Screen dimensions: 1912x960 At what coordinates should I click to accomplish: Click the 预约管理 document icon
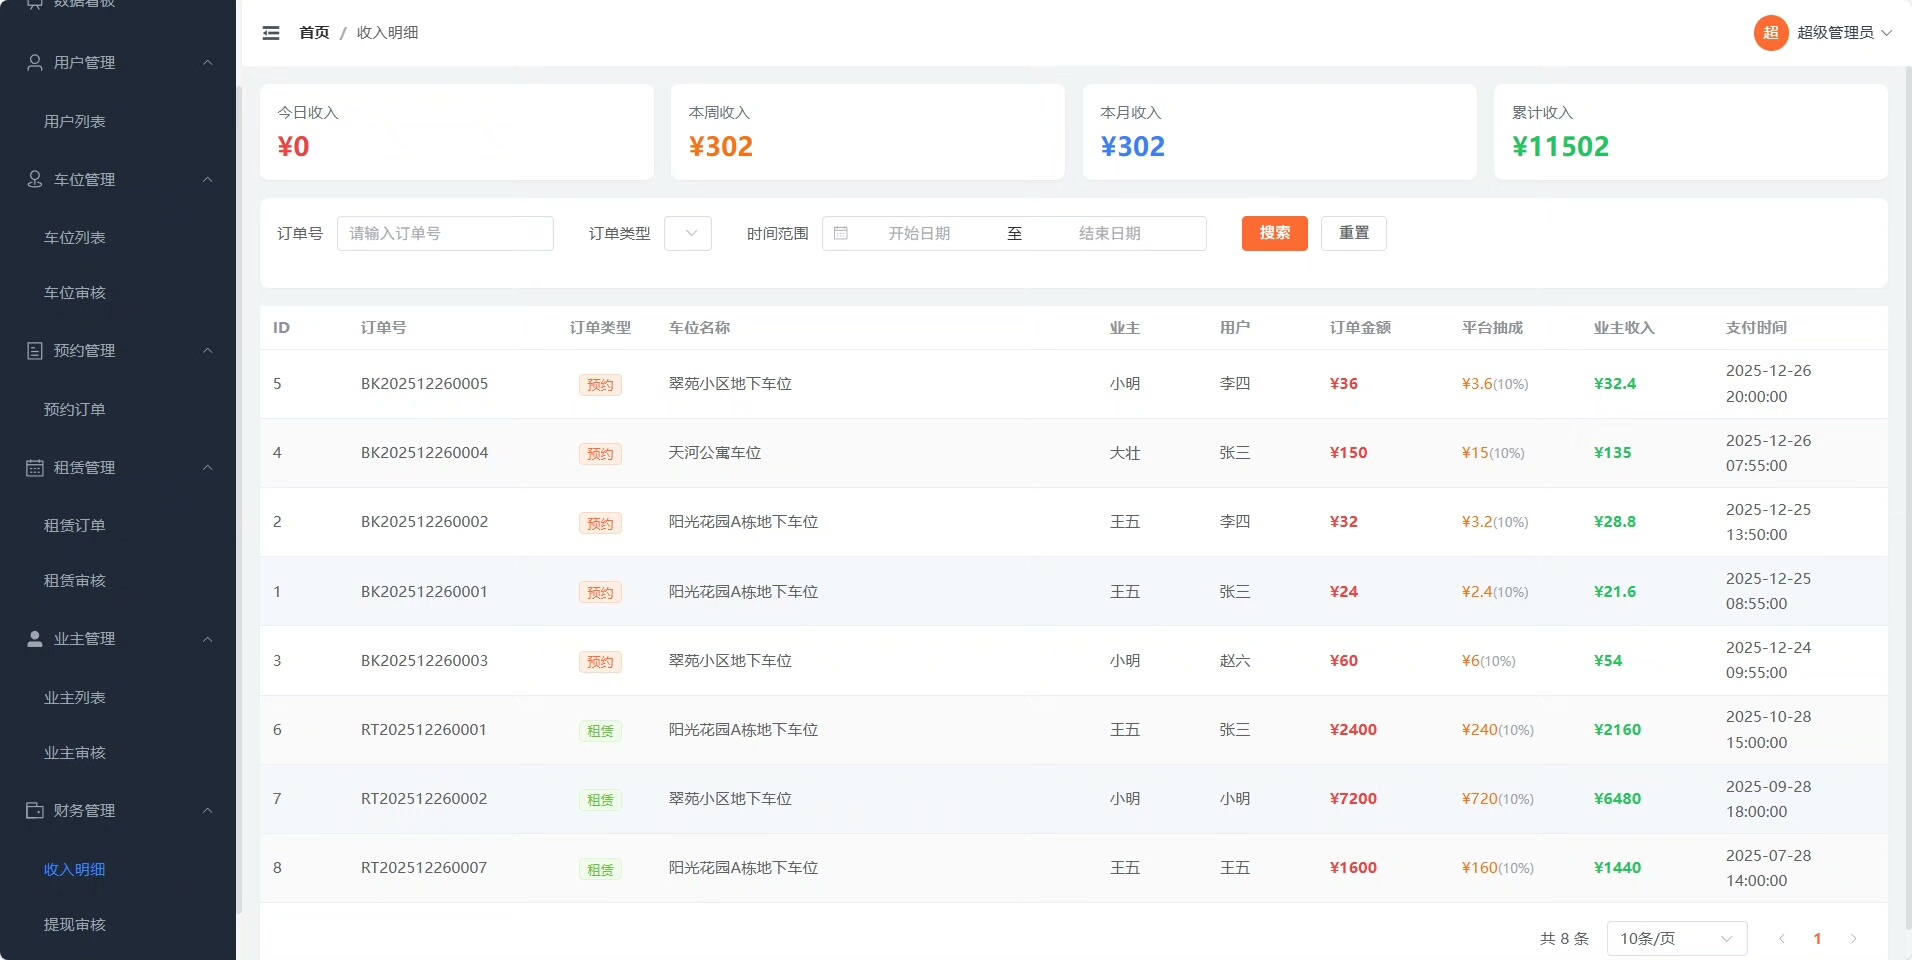click(x=35, y=351)
